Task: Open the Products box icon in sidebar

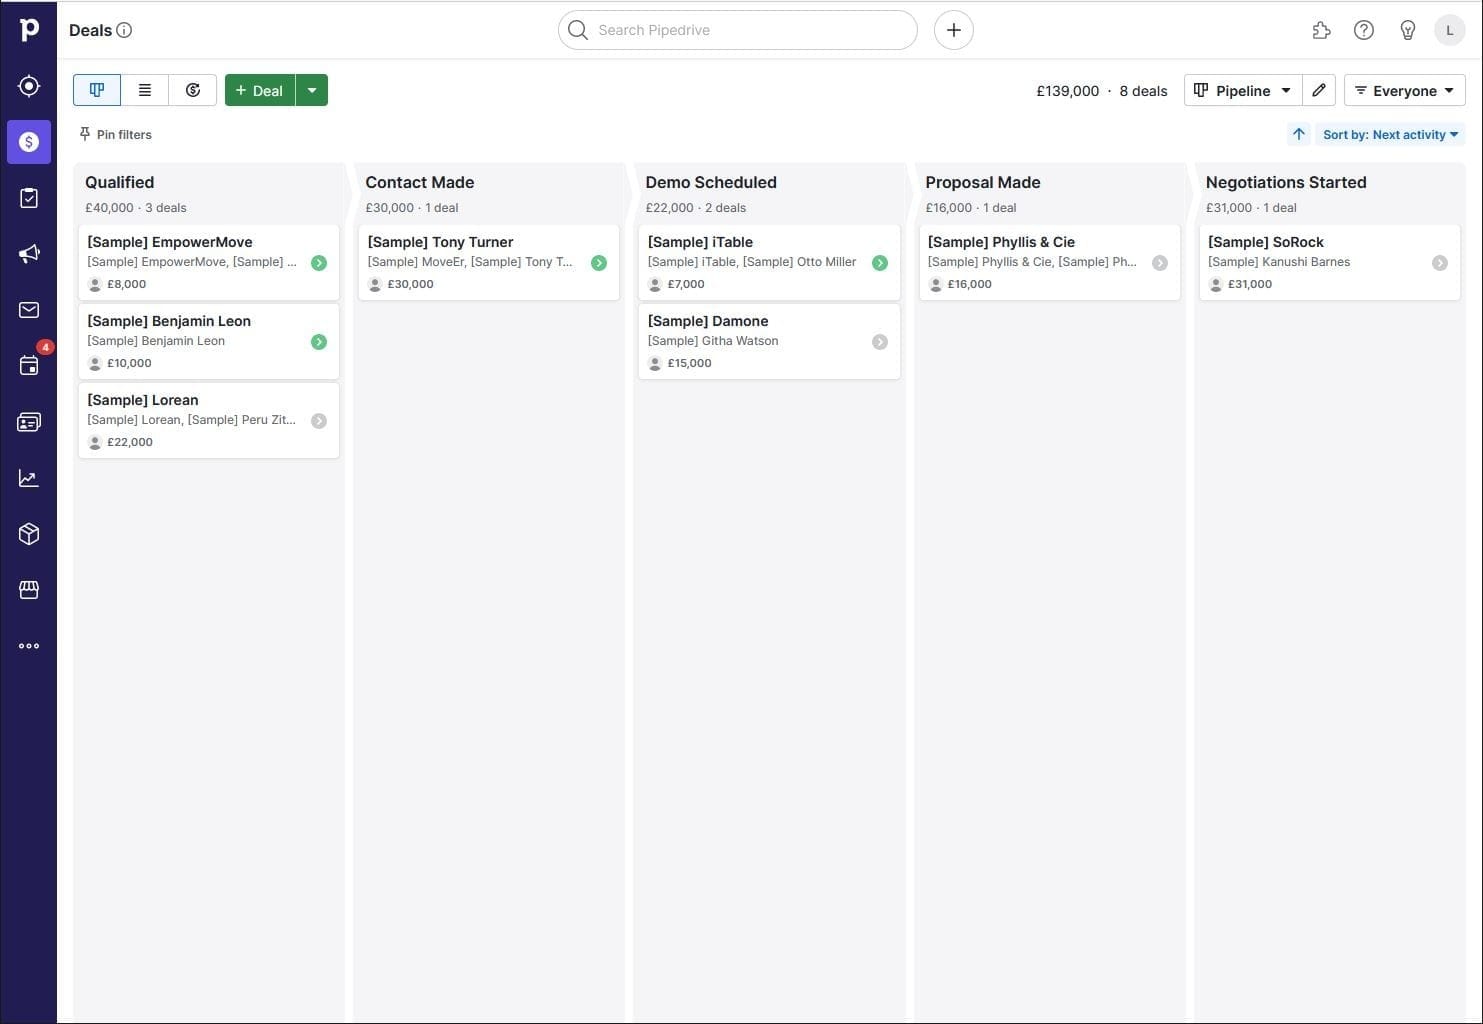Action: coord(28,533)
